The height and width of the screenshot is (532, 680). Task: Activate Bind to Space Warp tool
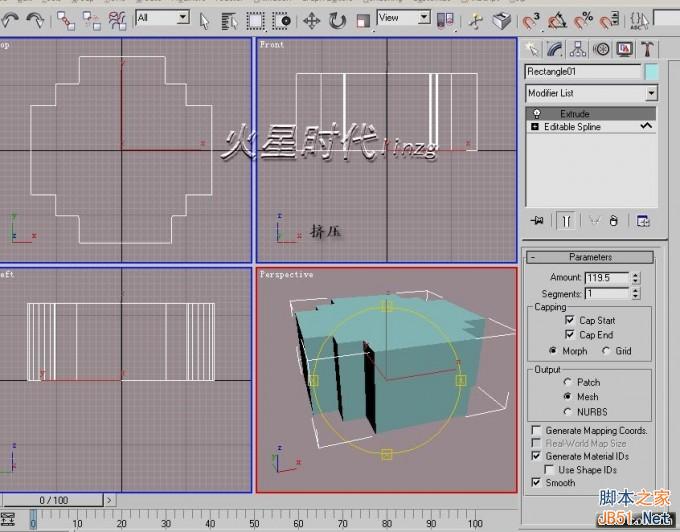(x=117, y=21)
